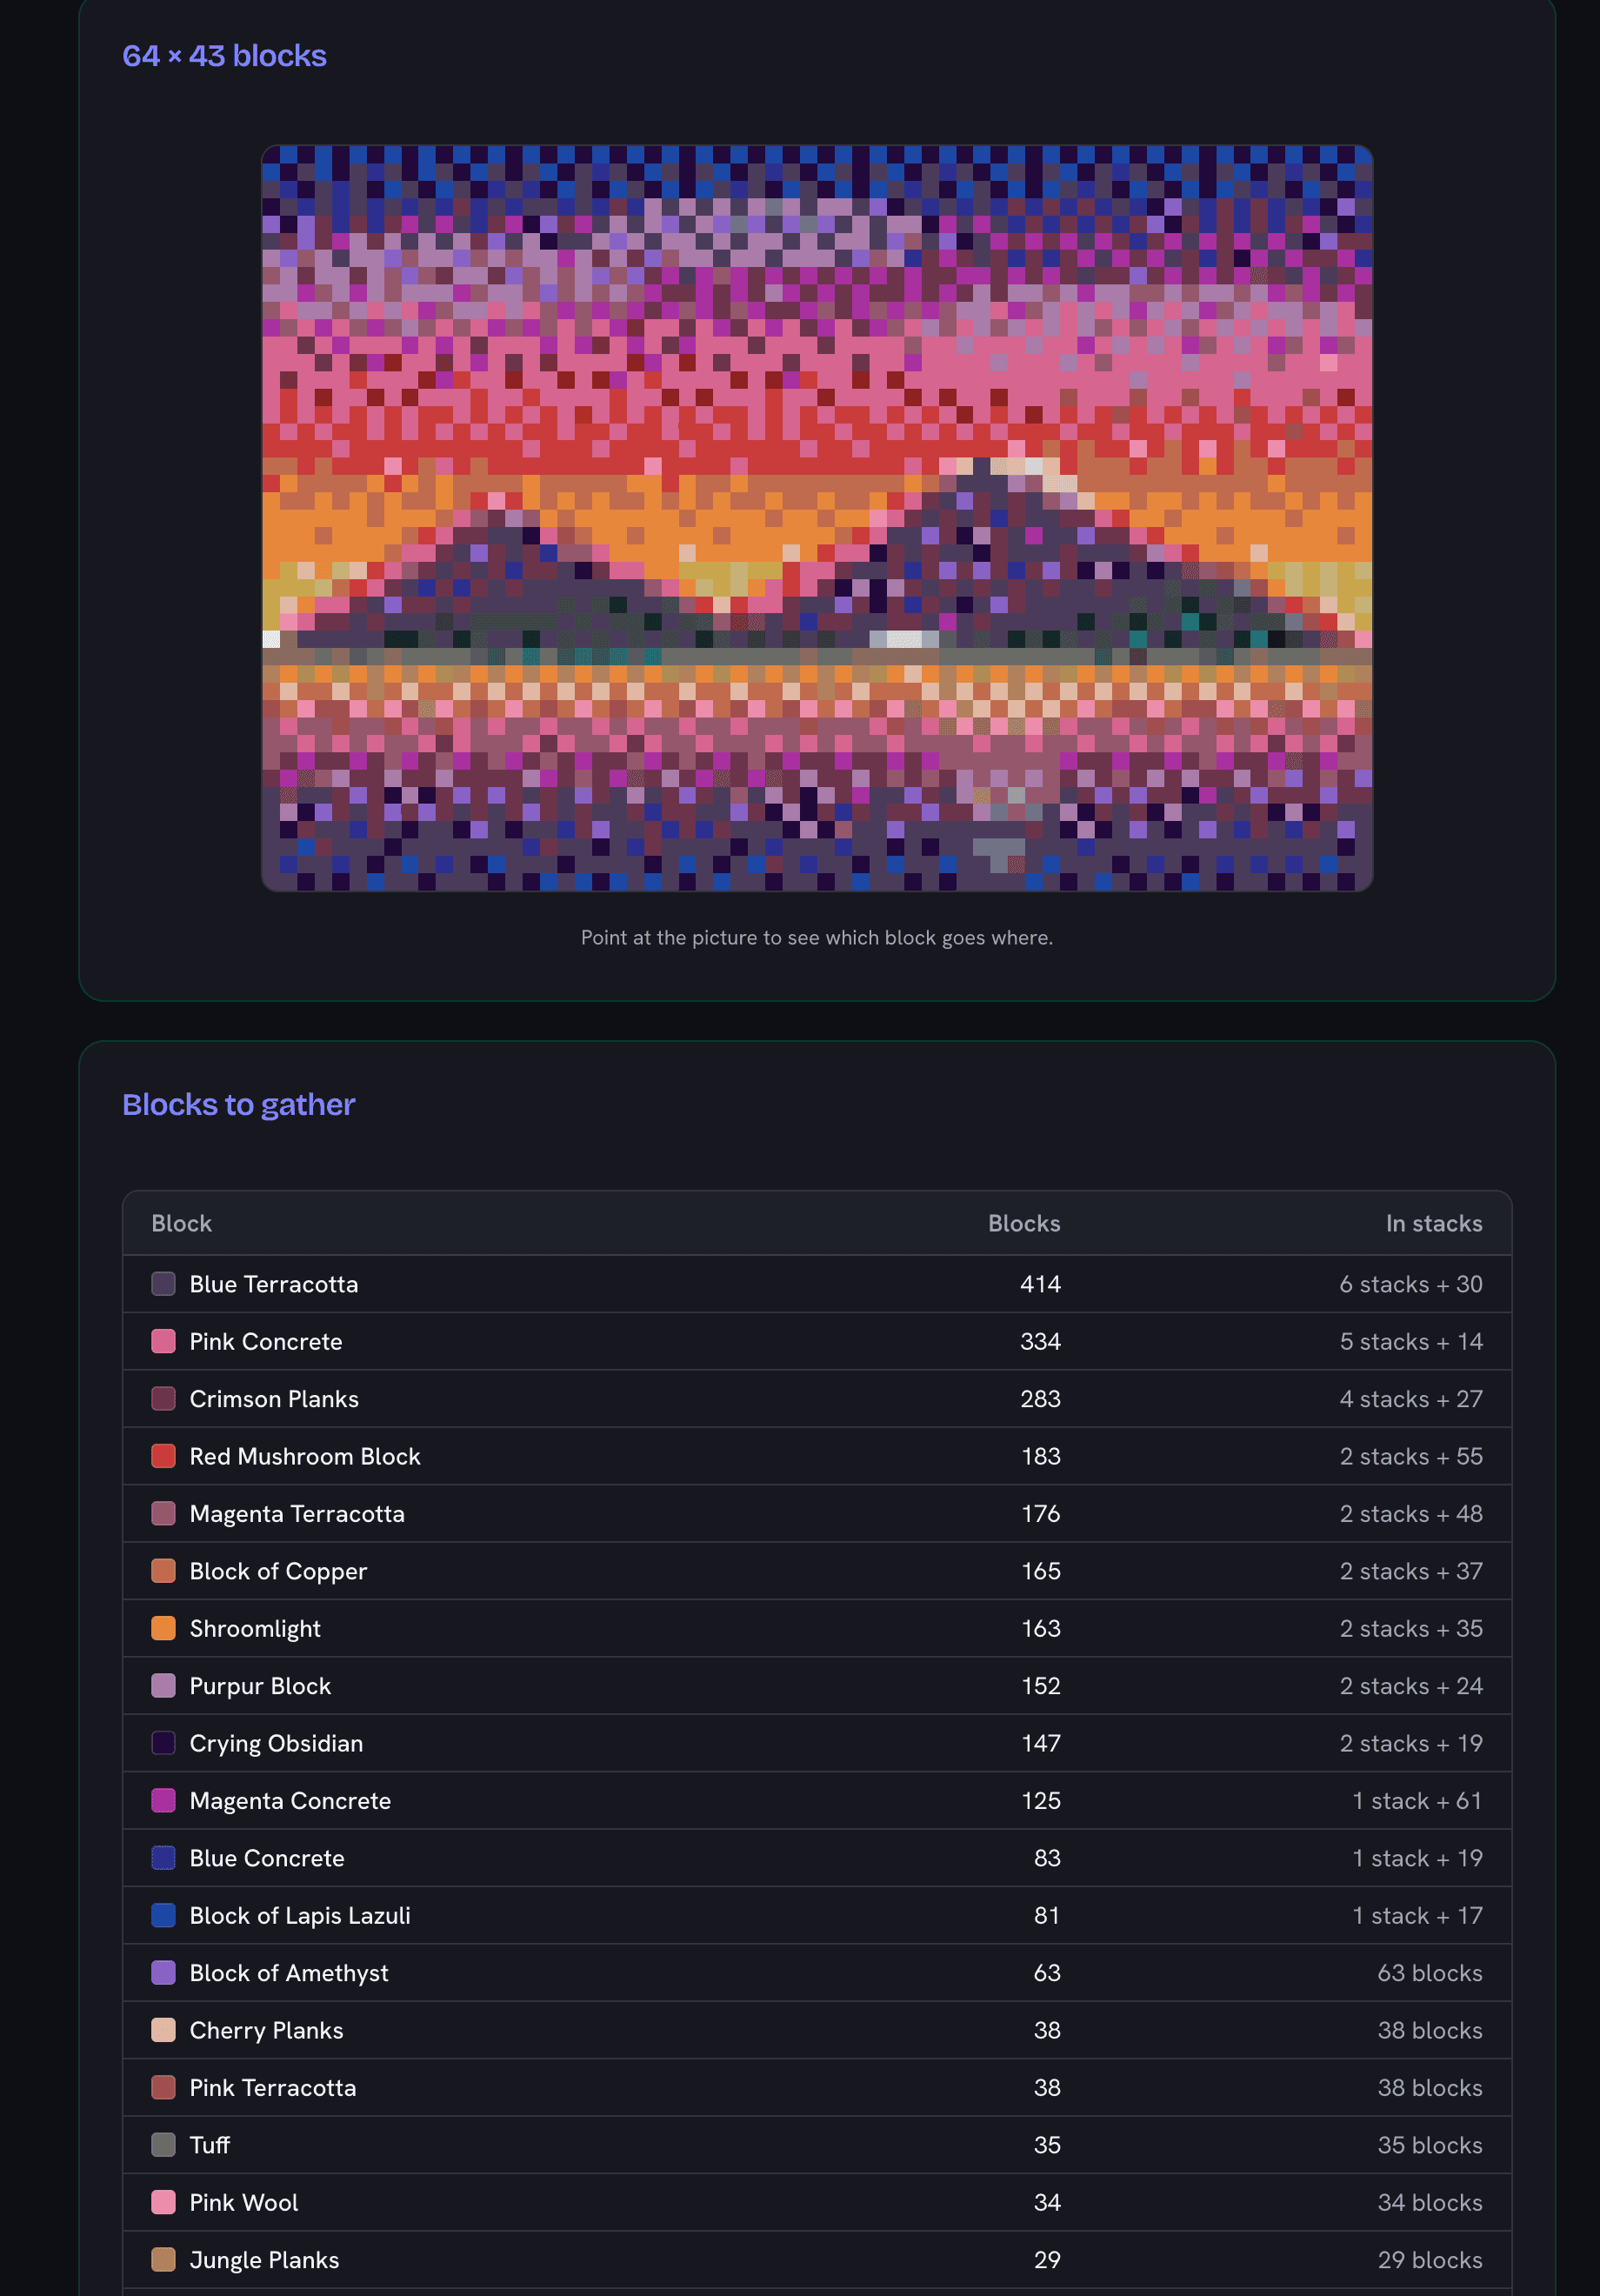Viewport: 1600px width, 2296px height.
Task: Select the "Blue Concrete" row name
Action: click(267, 1858)
